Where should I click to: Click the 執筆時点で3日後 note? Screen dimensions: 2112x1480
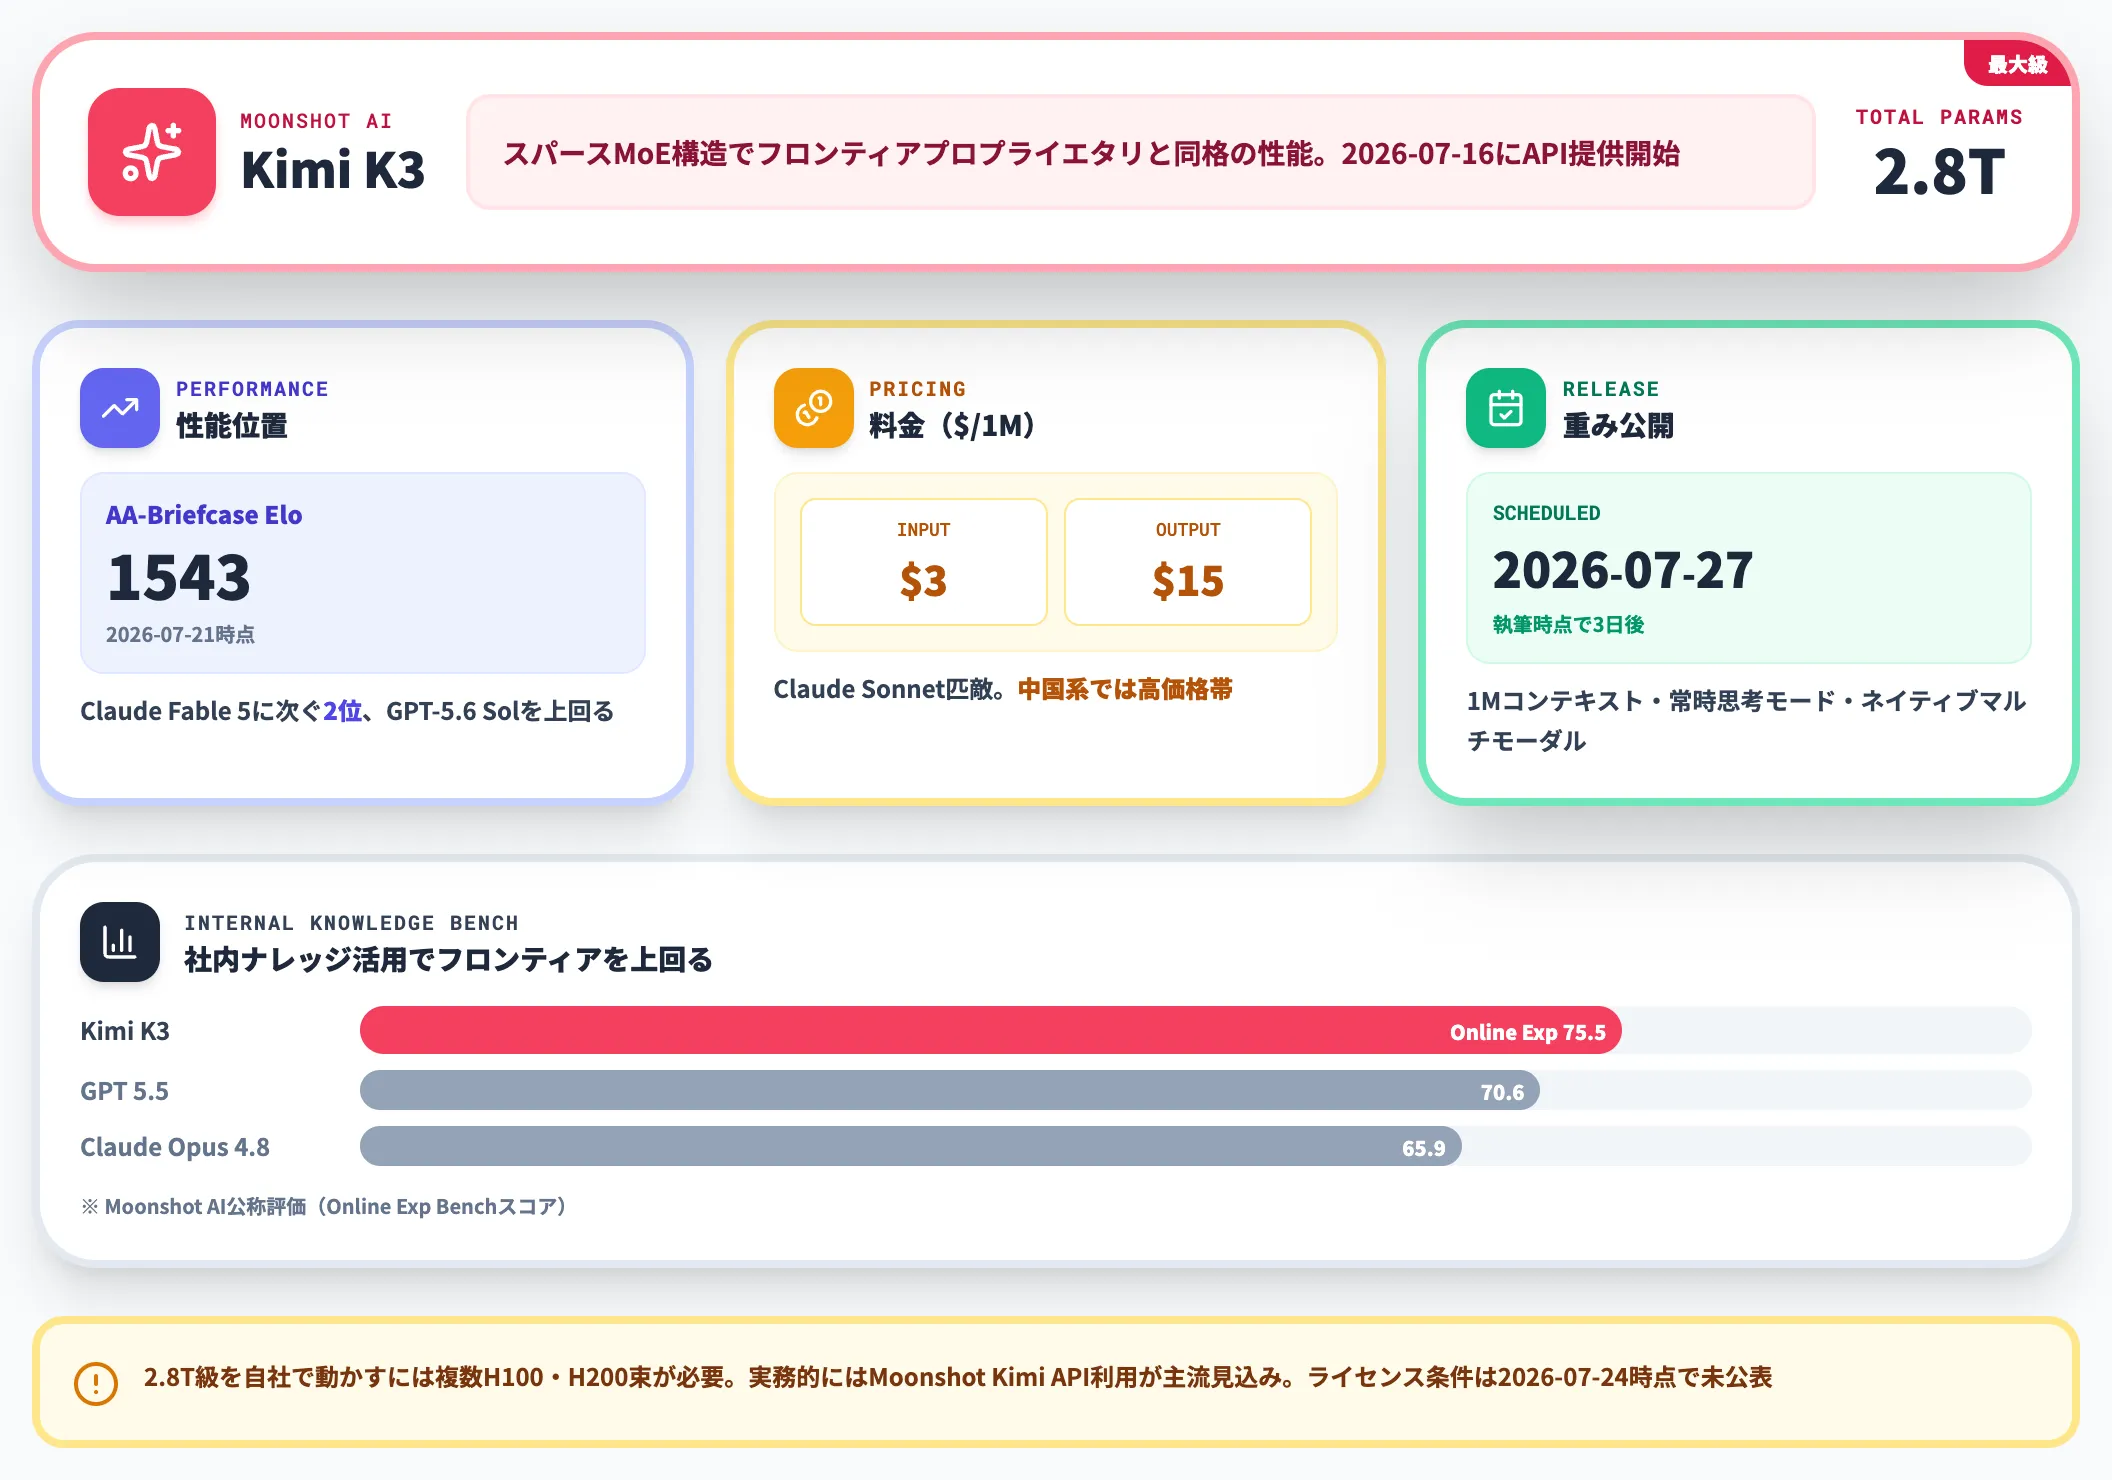pyautogui.click(x=1568, y=625)
